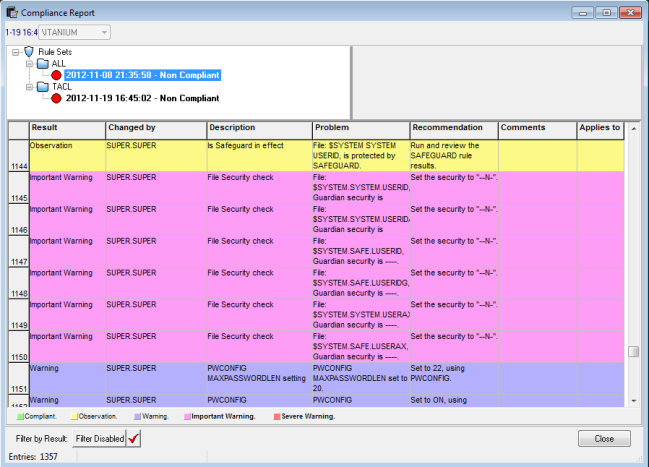Screen dimensions: 649x467
Task: Click the Compliance Report title bar icon
Action: (x=11, y=12)
